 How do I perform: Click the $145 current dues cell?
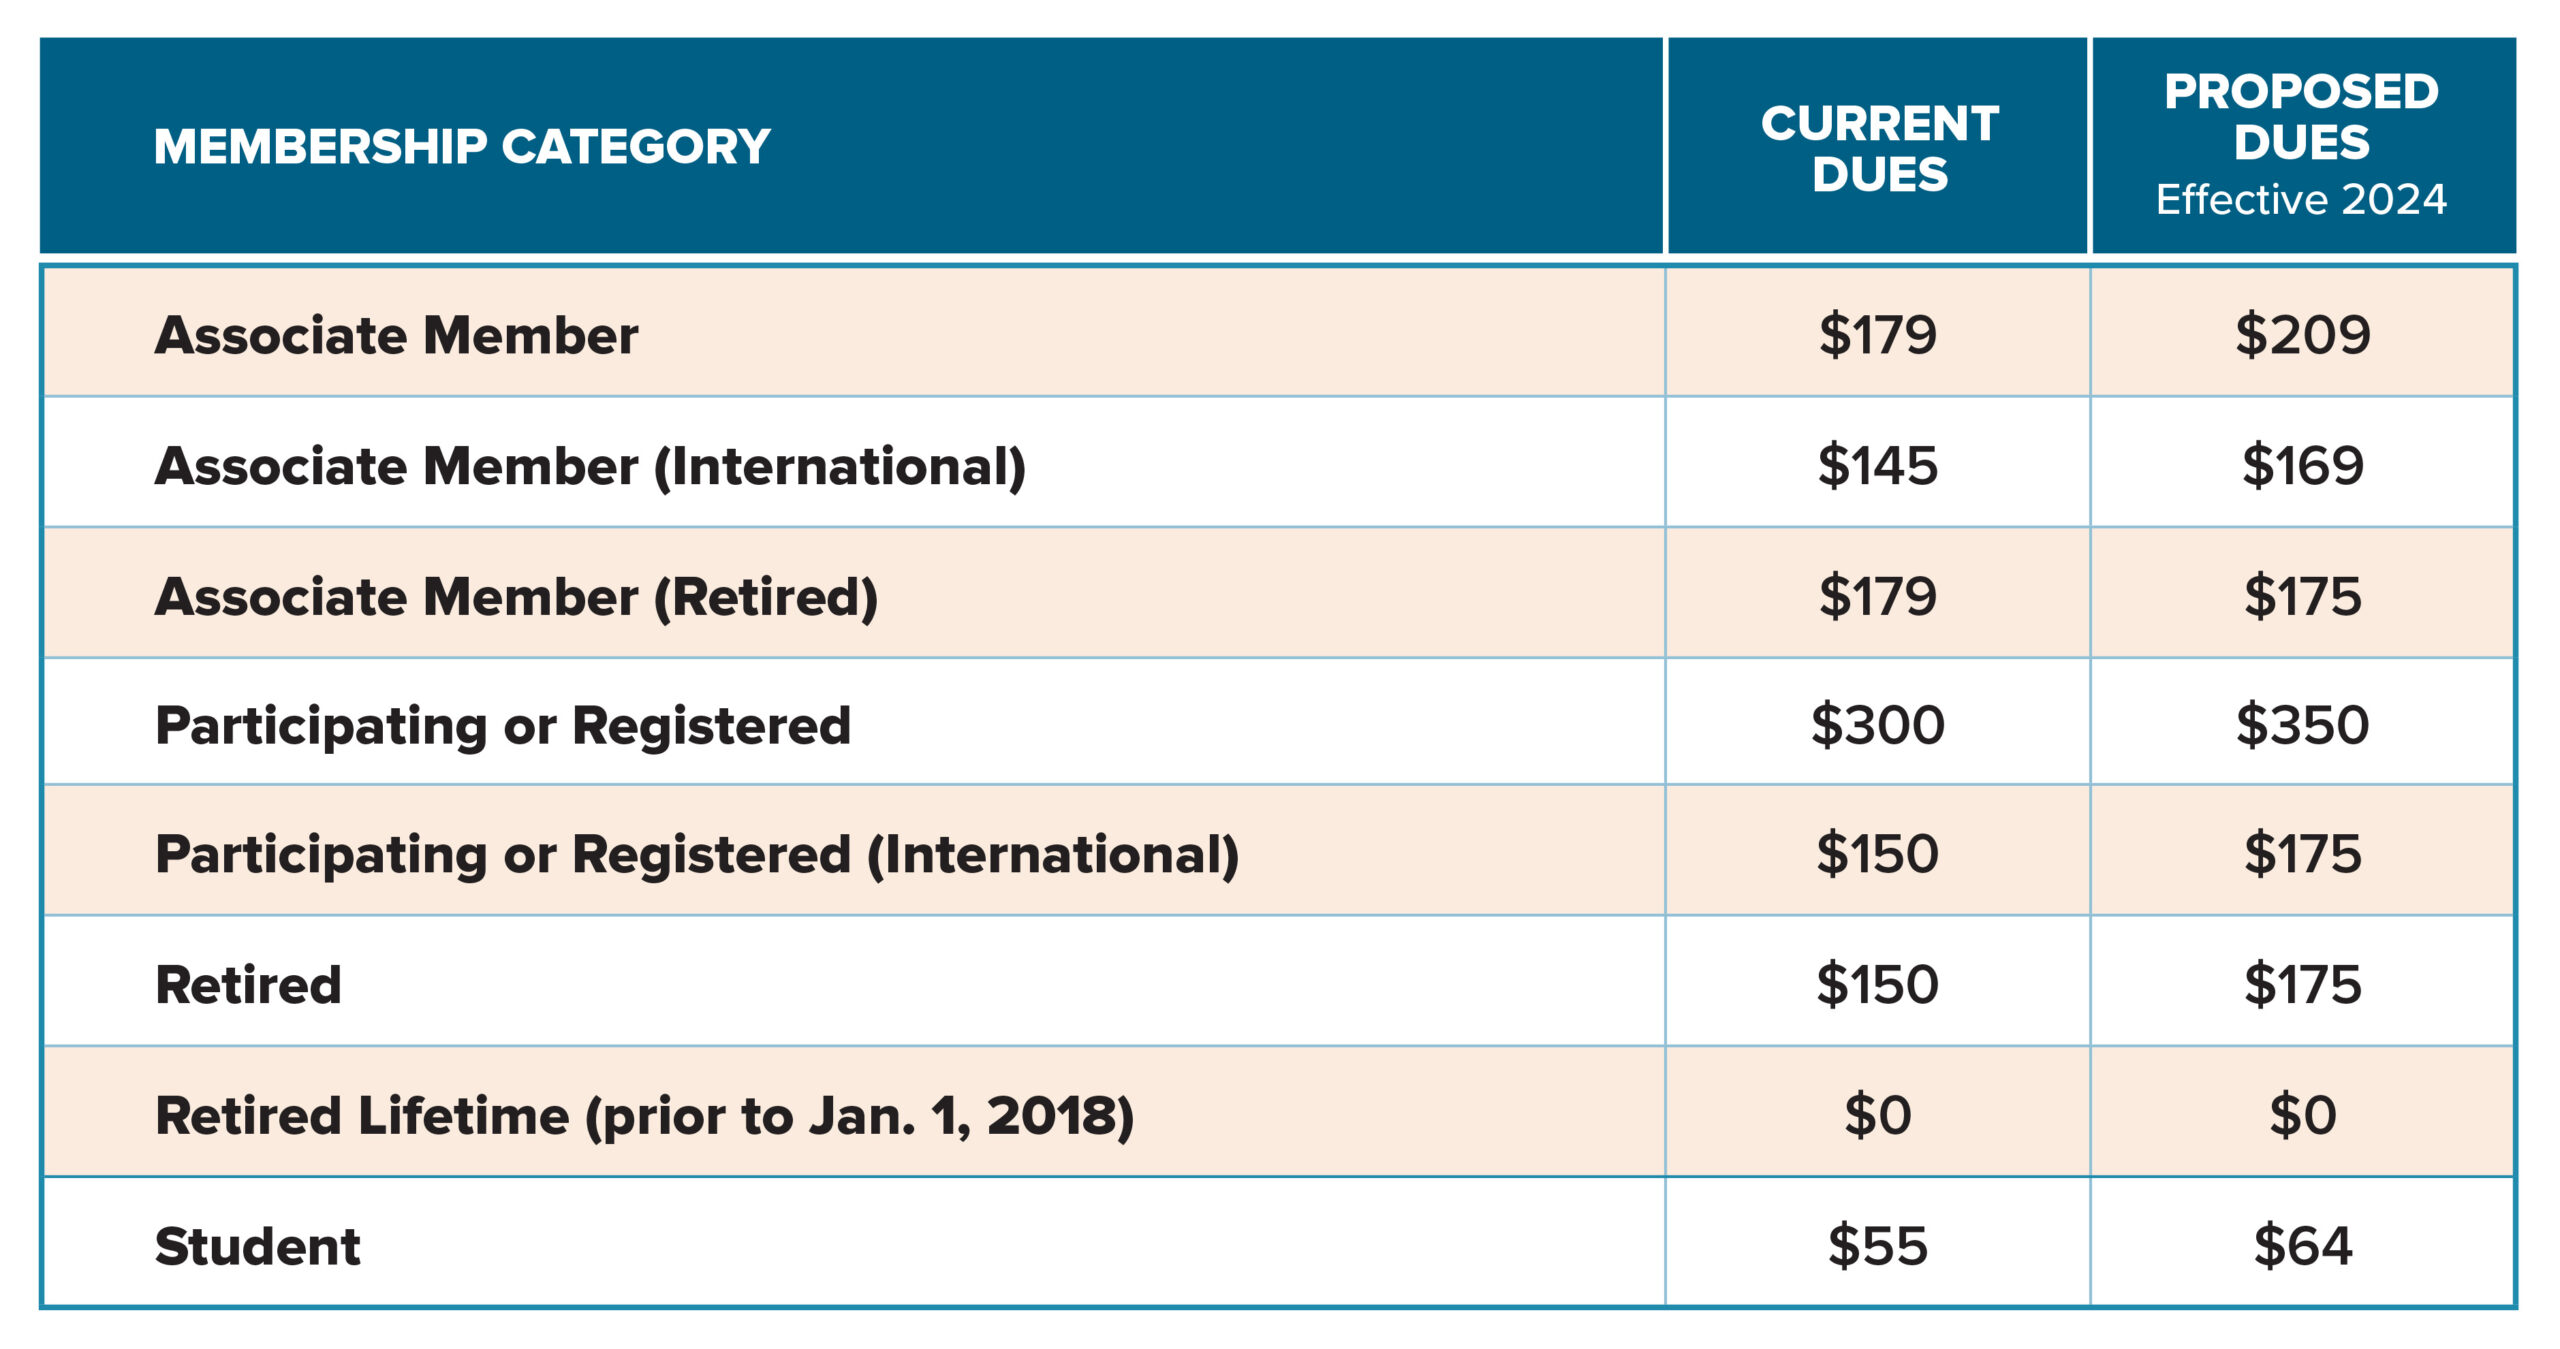point(1877,465)
